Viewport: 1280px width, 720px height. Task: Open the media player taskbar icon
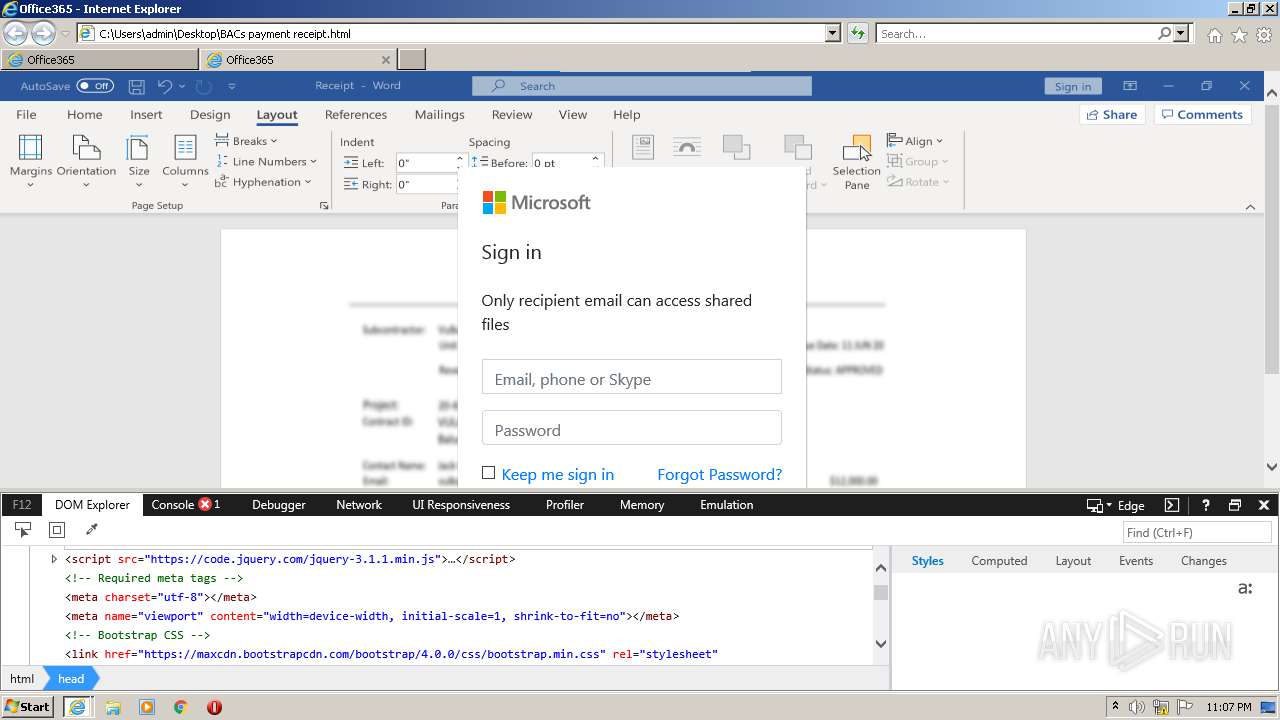(147, 707)
